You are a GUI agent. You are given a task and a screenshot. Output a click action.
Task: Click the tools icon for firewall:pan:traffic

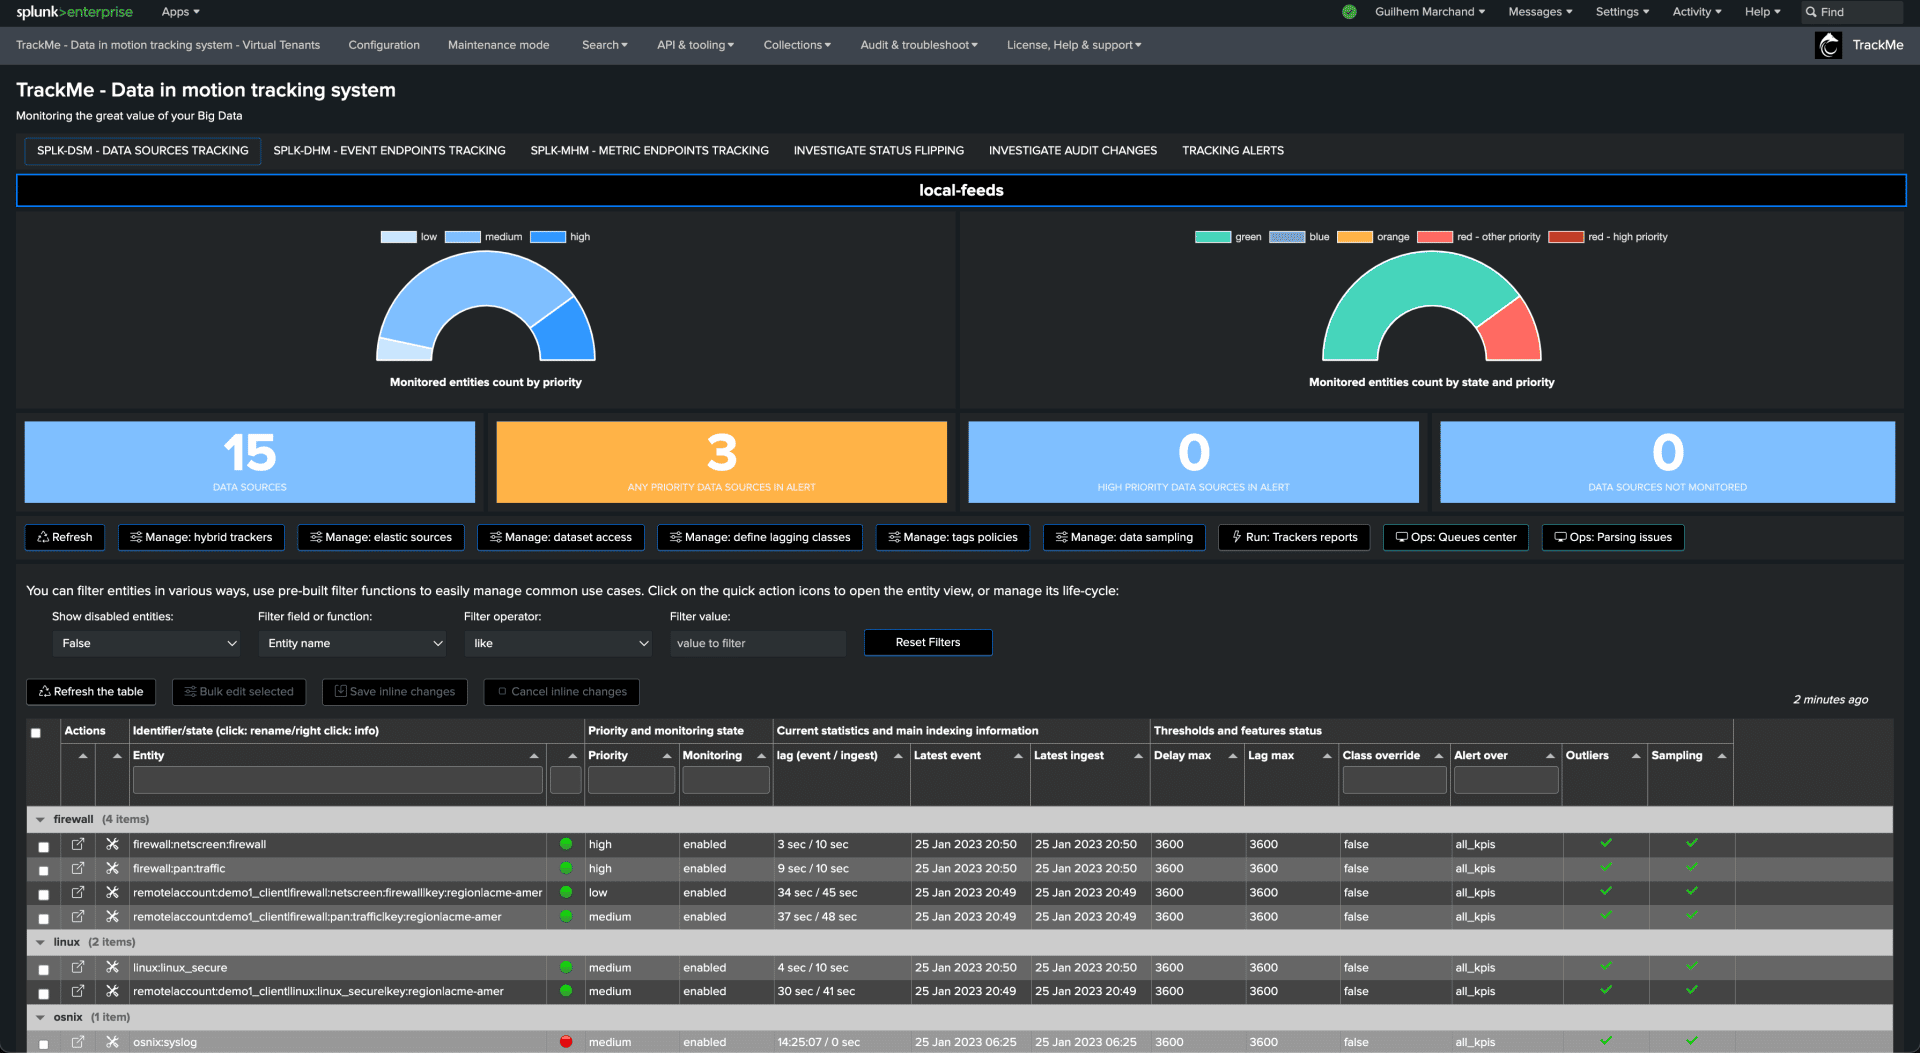pyautogui.click(x=112, y=868)
